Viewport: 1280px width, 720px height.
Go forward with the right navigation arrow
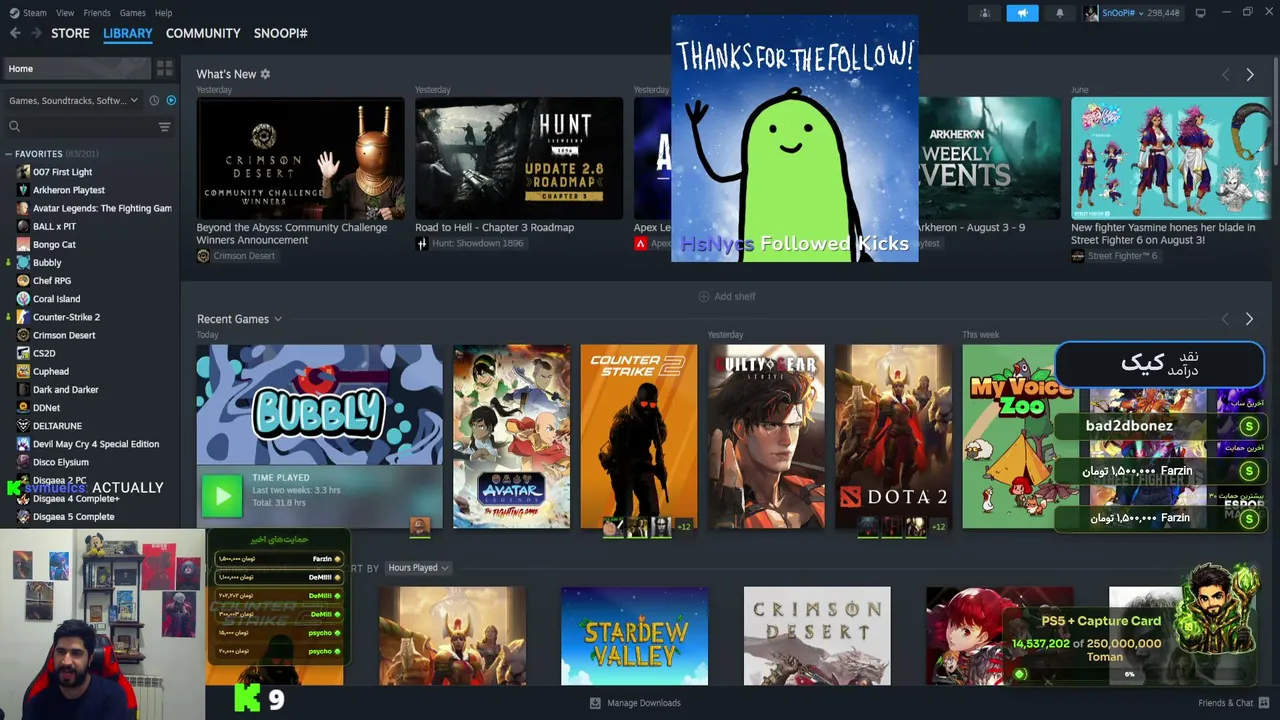[36, 33]
